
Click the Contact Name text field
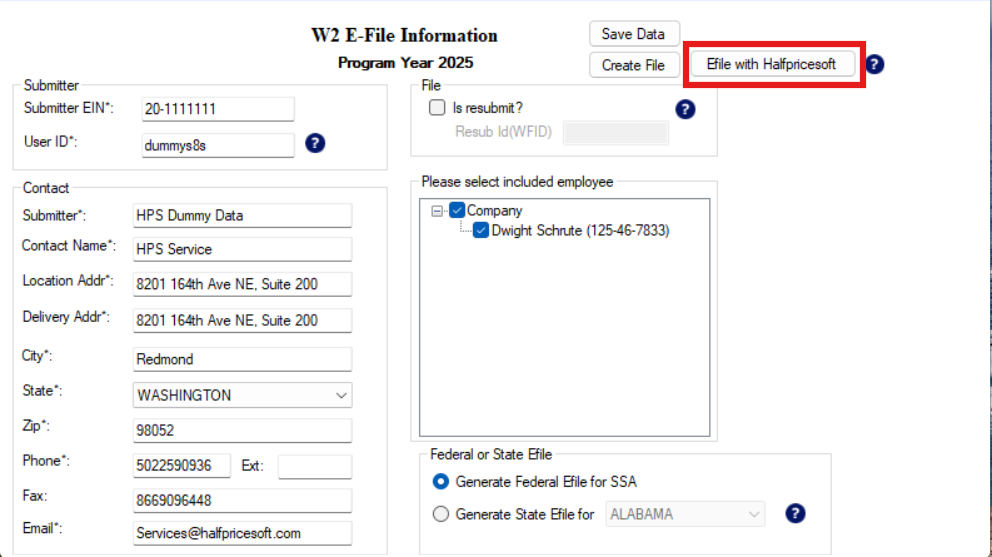[x=242, y=249]
